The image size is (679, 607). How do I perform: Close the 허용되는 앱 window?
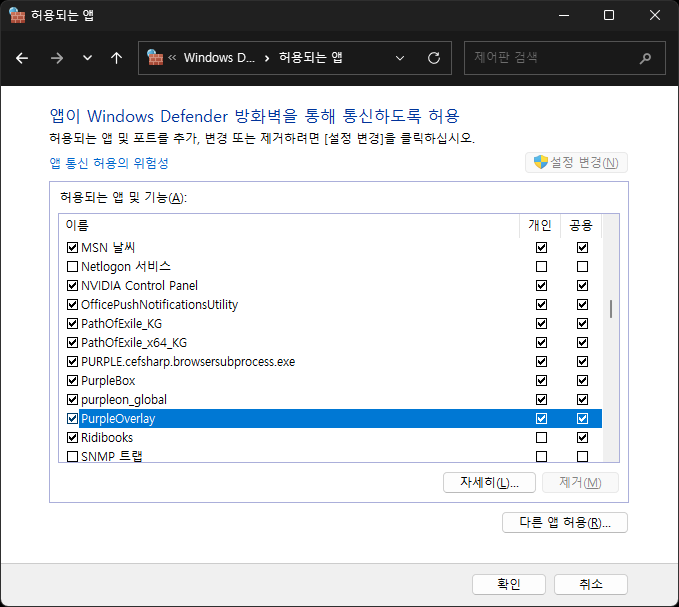(x=655, y=15)
